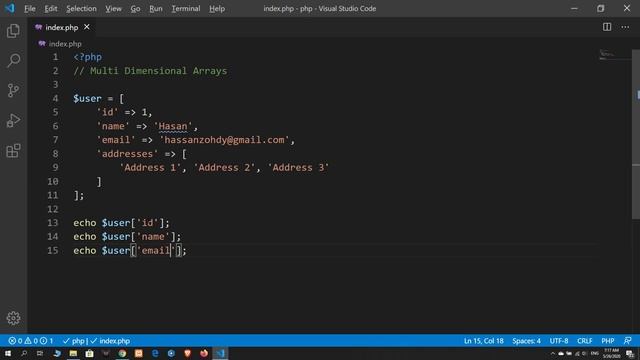640x360 pixels.
Task: Change end of line sequence via CRLF
Action: click(584, 341)
